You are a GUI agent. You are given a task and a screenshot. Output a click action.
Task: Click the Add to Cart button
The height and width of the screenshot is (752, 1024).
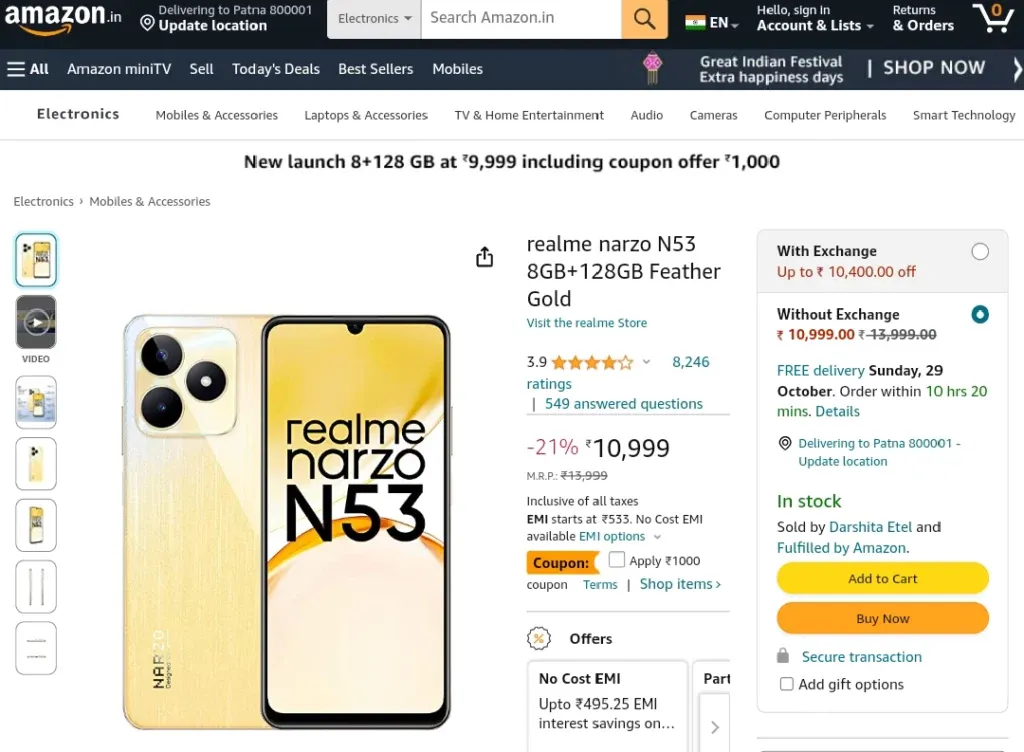tap(882, 578)
